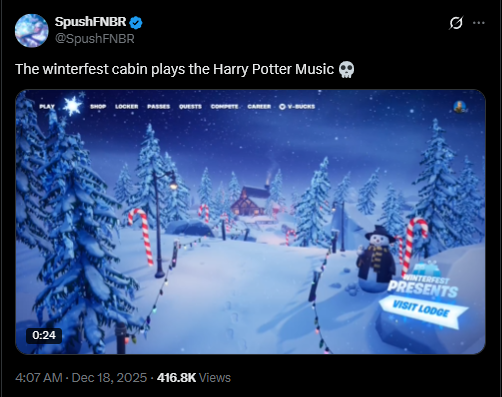502x397 pixels.
Task: Open the LOCKER menu item
Action: click(127, 107)
